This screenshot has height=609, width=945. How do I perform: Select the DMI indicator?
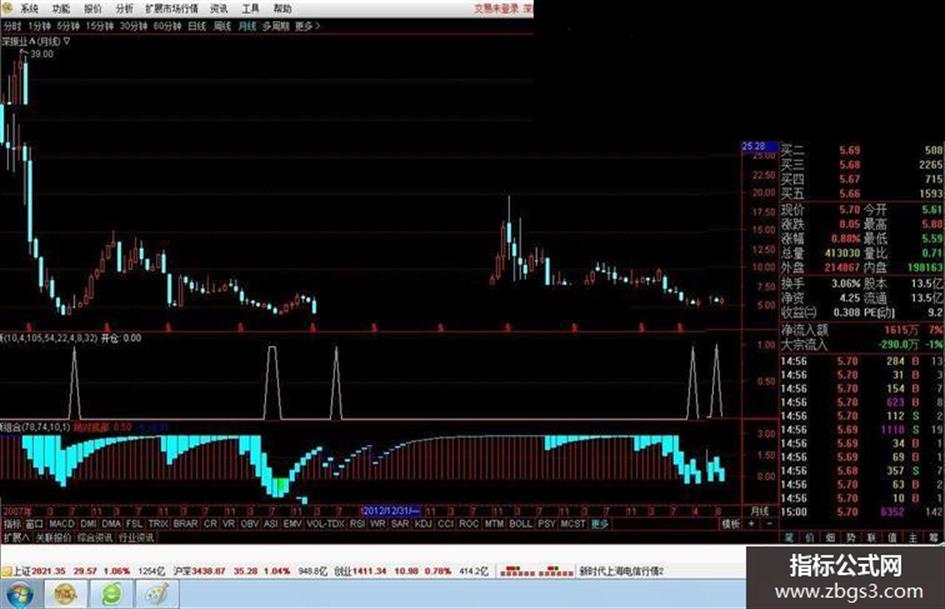[x=89, y=524]
